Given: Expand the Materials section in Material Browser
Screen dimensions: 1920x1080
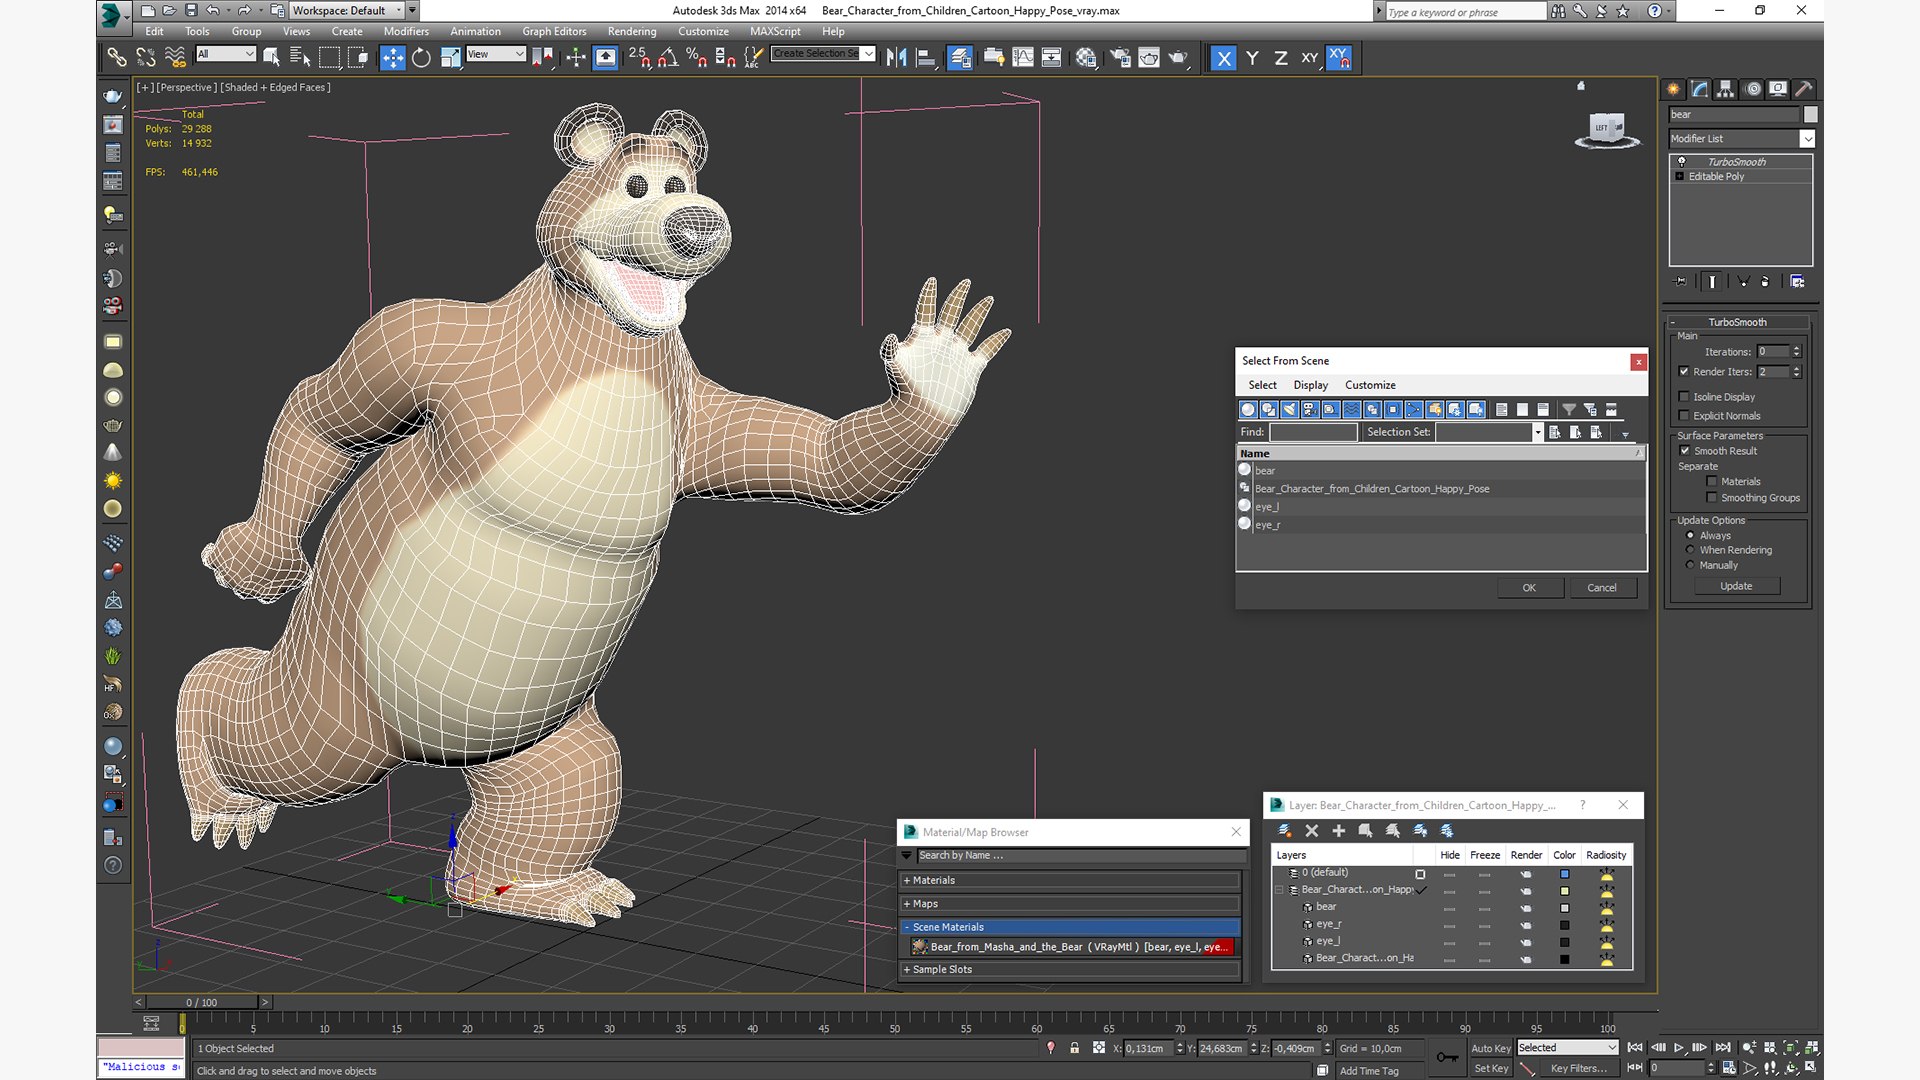Looking at the screenshot, I should tap(1070, 881).
